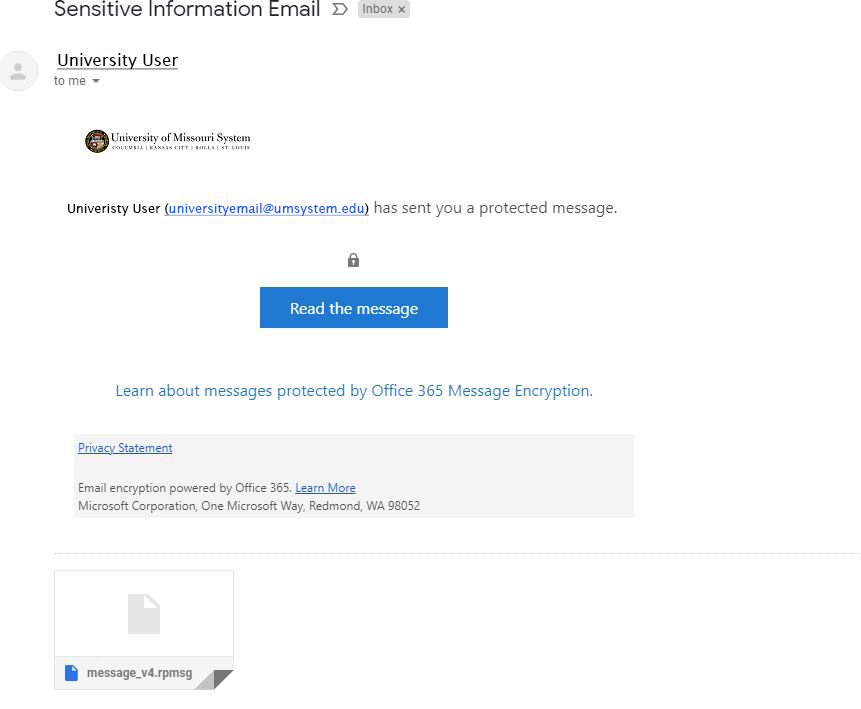Image resolution: width=861 pixels, height=709 pixels.
Task: Click the University of Missouri System text banner
Action: [181, 141]
